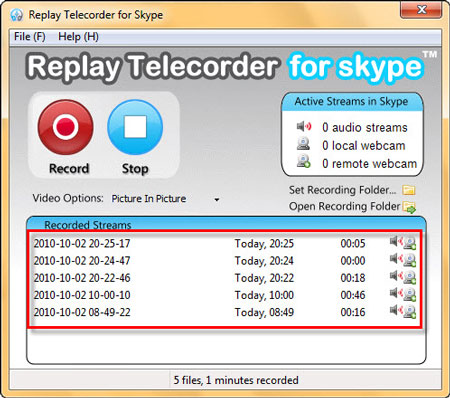Click the webcam icon next to local webcam
This screenshot has height=398, width=450.
(303, 144)
